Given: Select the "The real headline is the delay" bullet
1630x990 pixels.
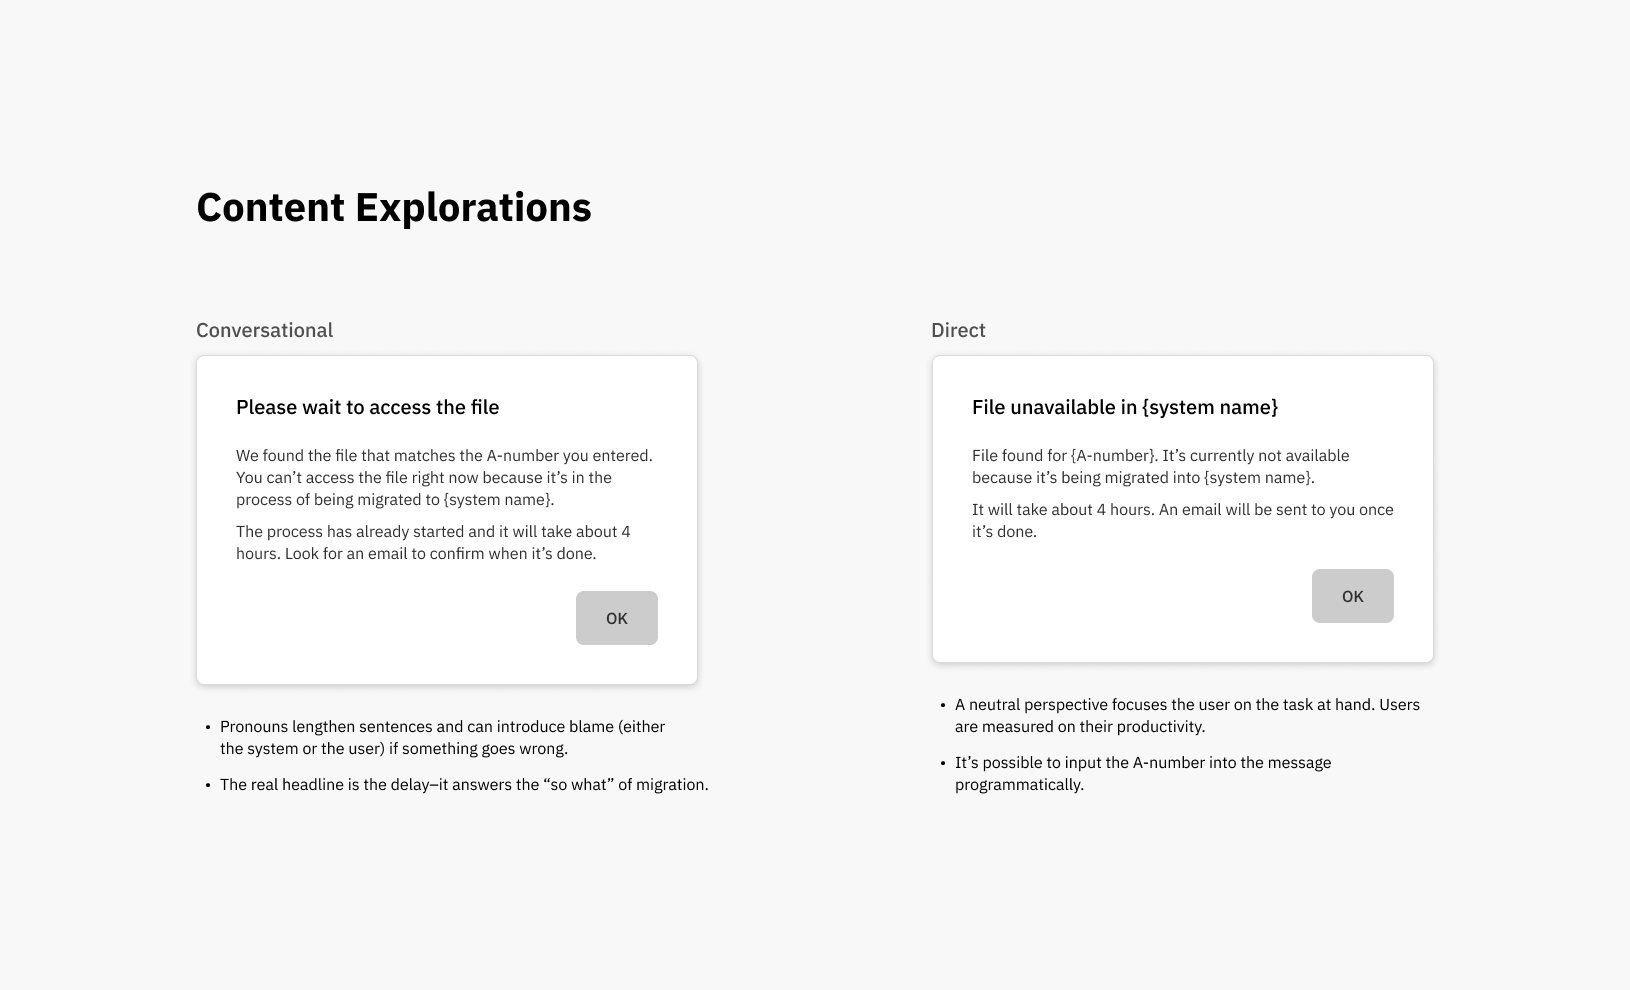Looking at the screenshot, I should (463, 785).
